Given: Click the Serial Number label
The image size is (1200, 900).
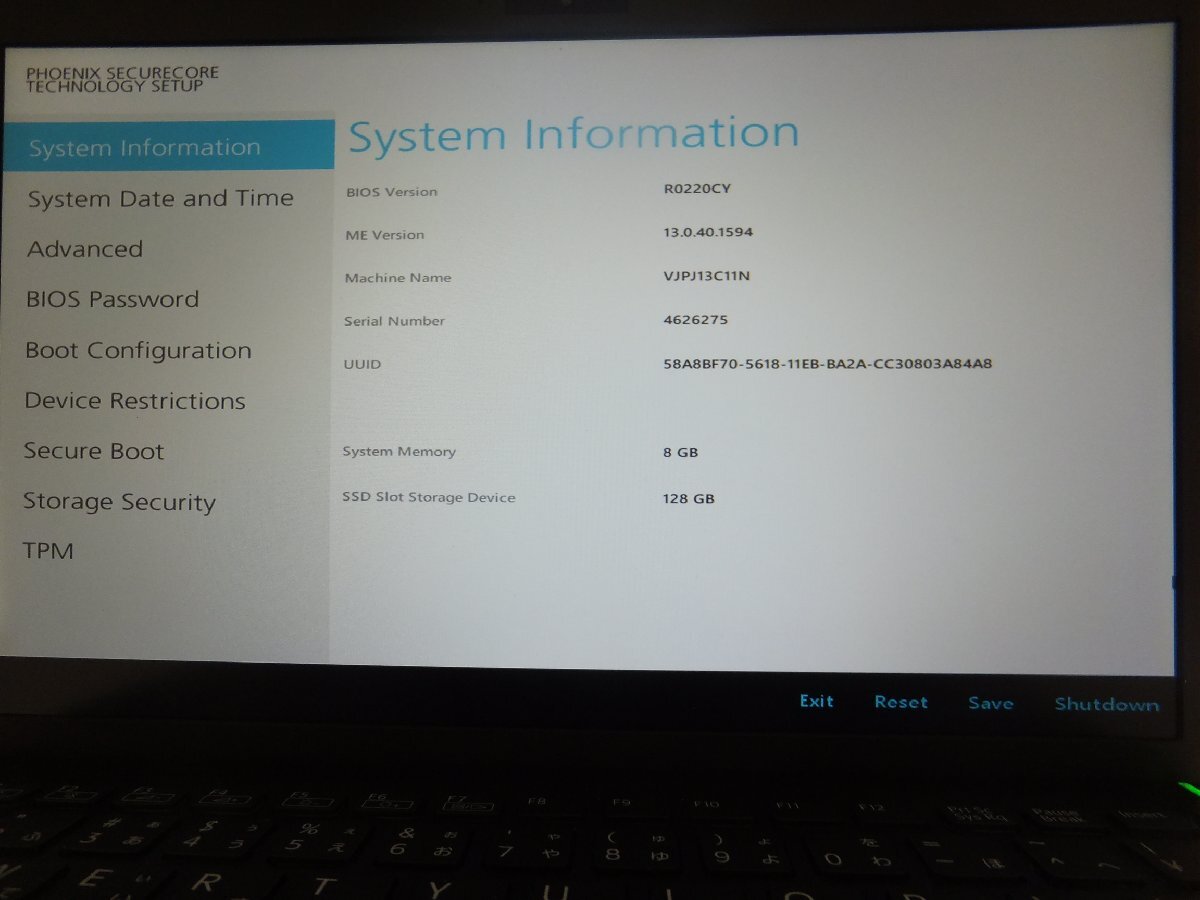Looking at the screenshot, I should 394,321.
